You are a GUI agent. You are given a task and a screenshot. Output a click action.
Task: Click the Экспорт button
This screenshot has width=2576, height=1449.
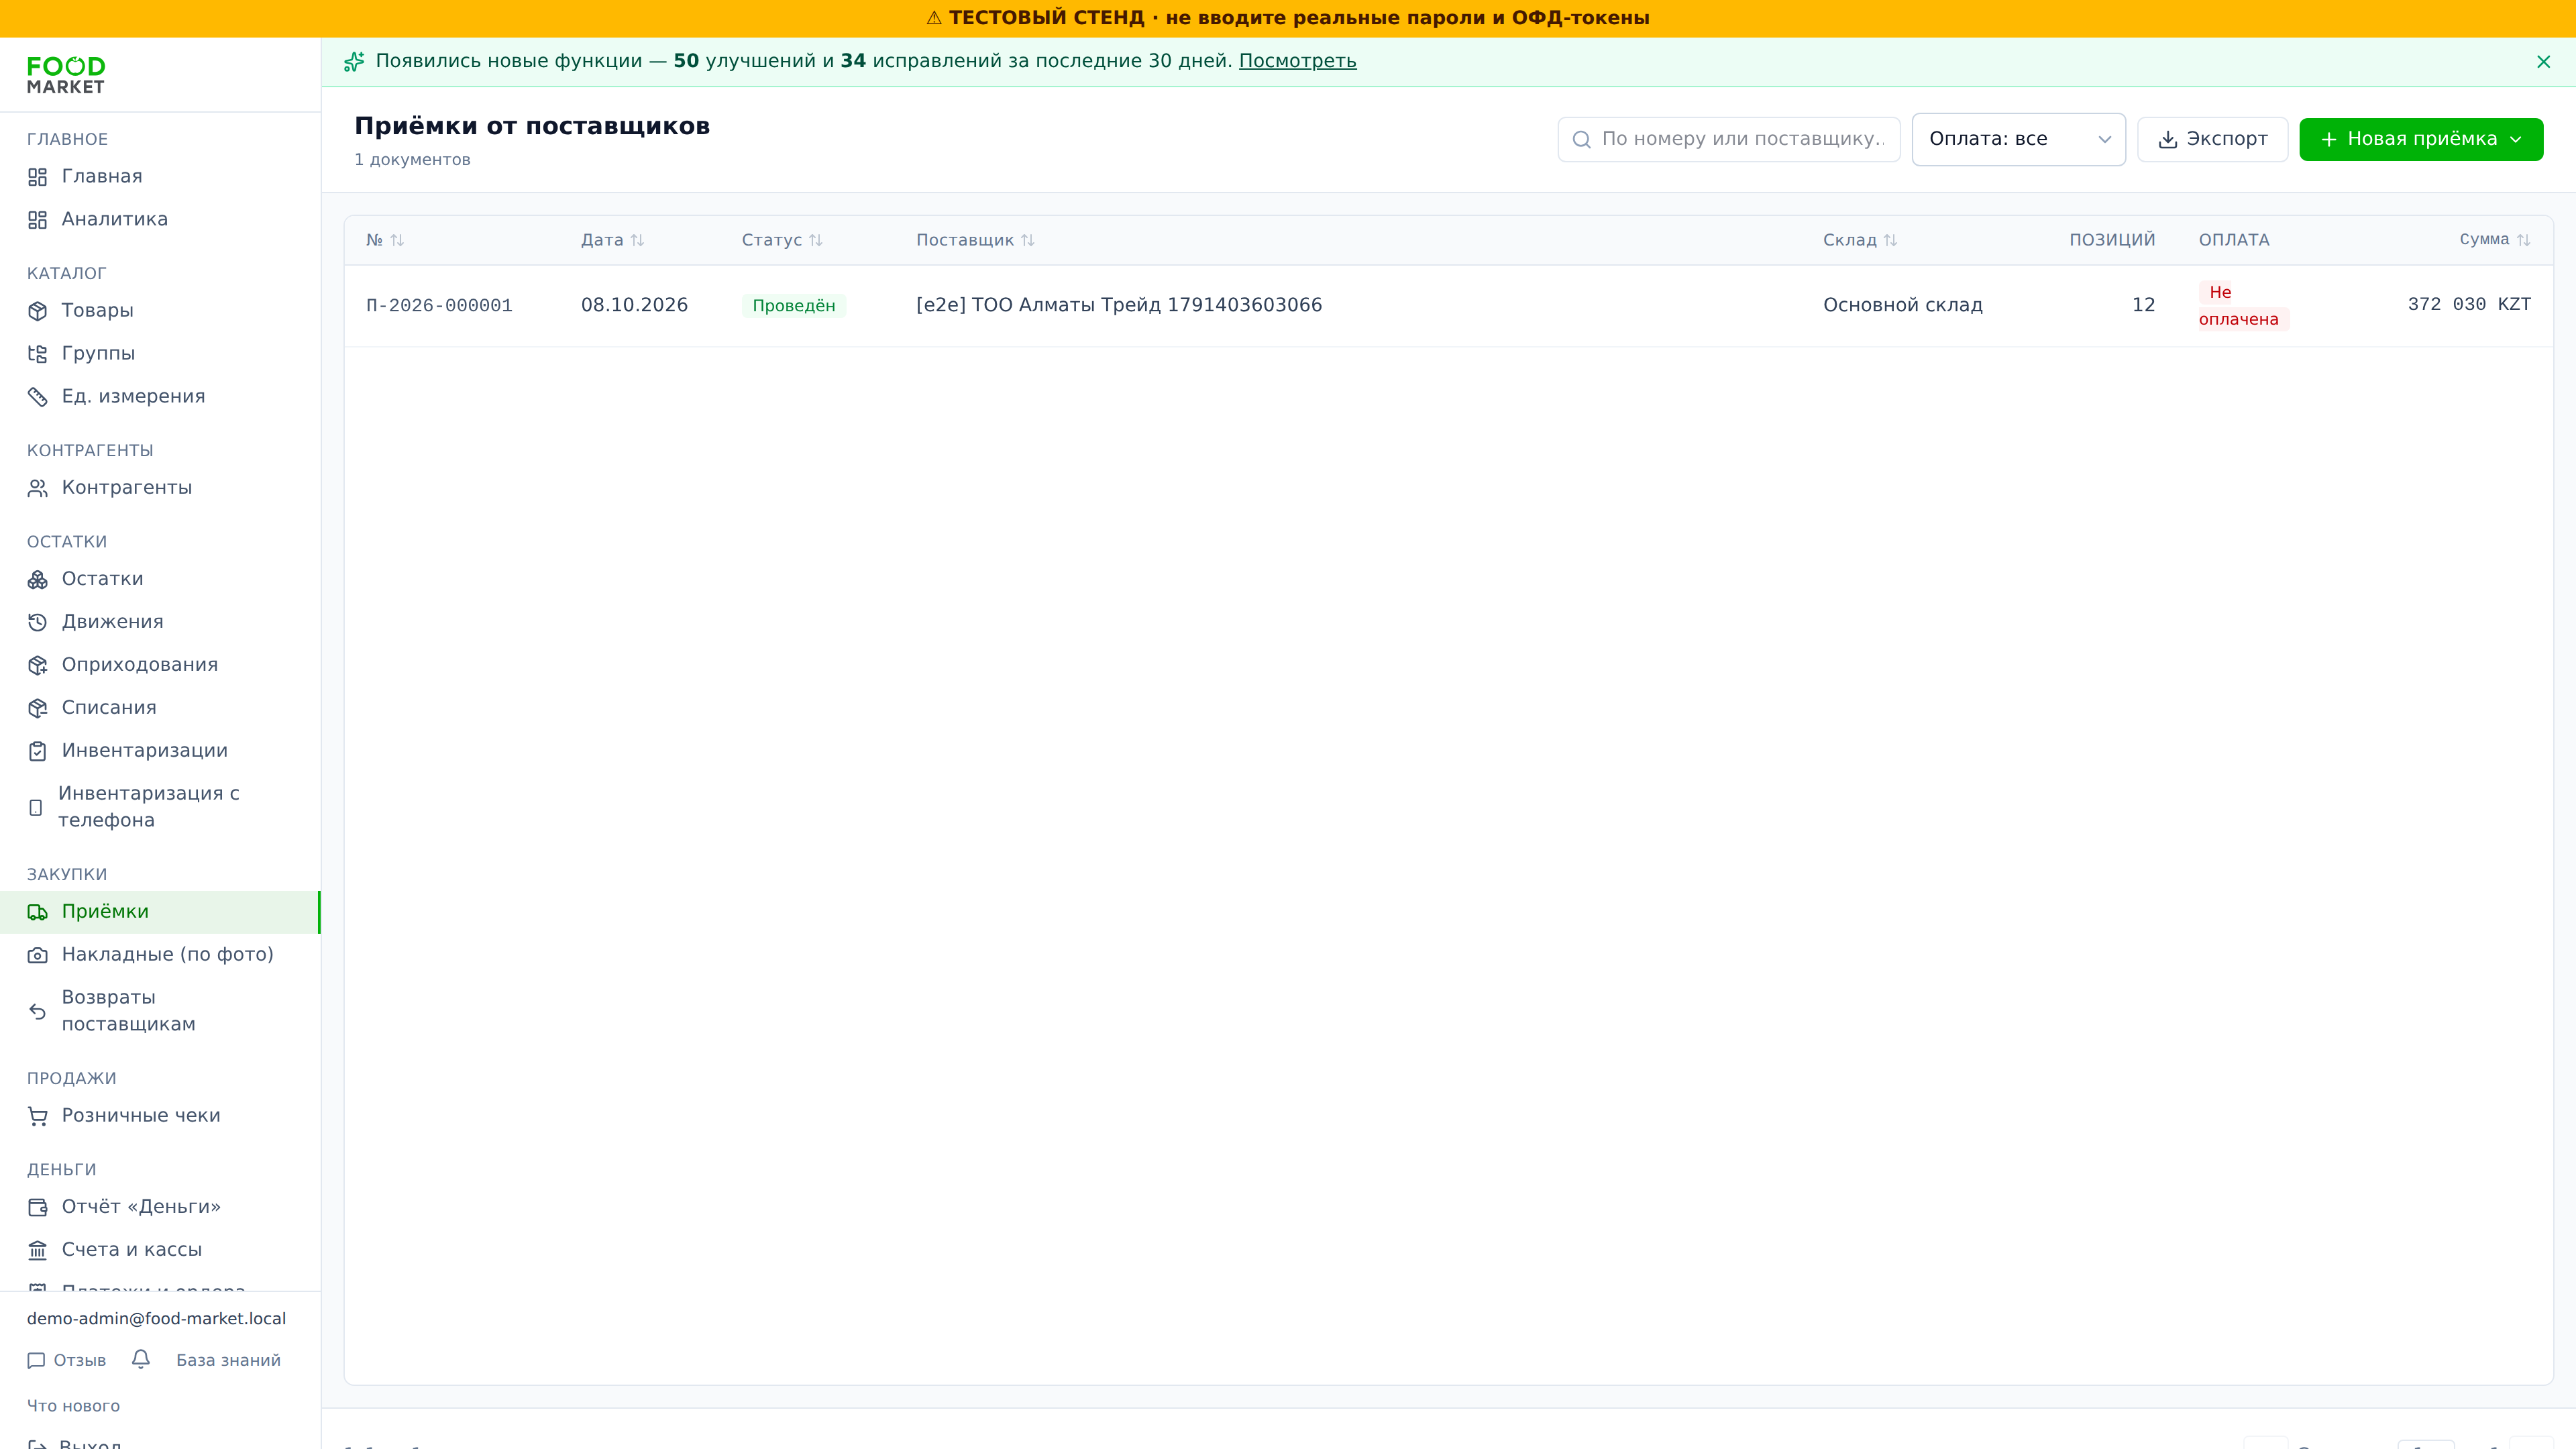(x=2212, y=139)
